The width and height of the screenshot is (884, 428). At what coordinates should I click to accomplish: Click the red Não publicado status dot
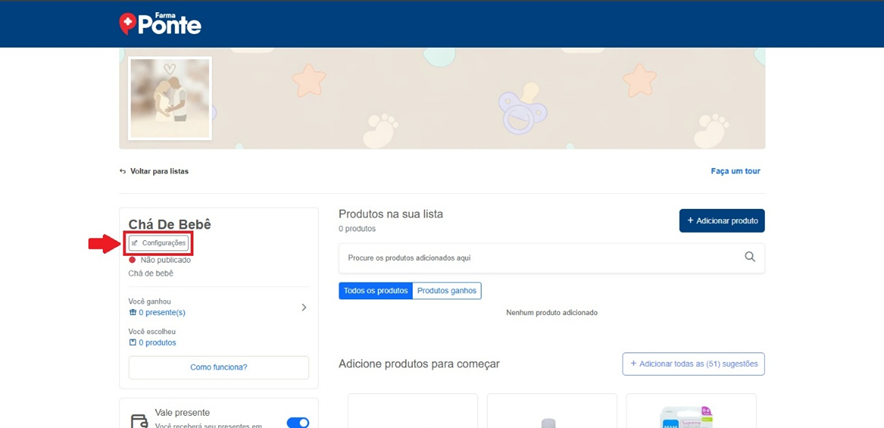(132, 260)
